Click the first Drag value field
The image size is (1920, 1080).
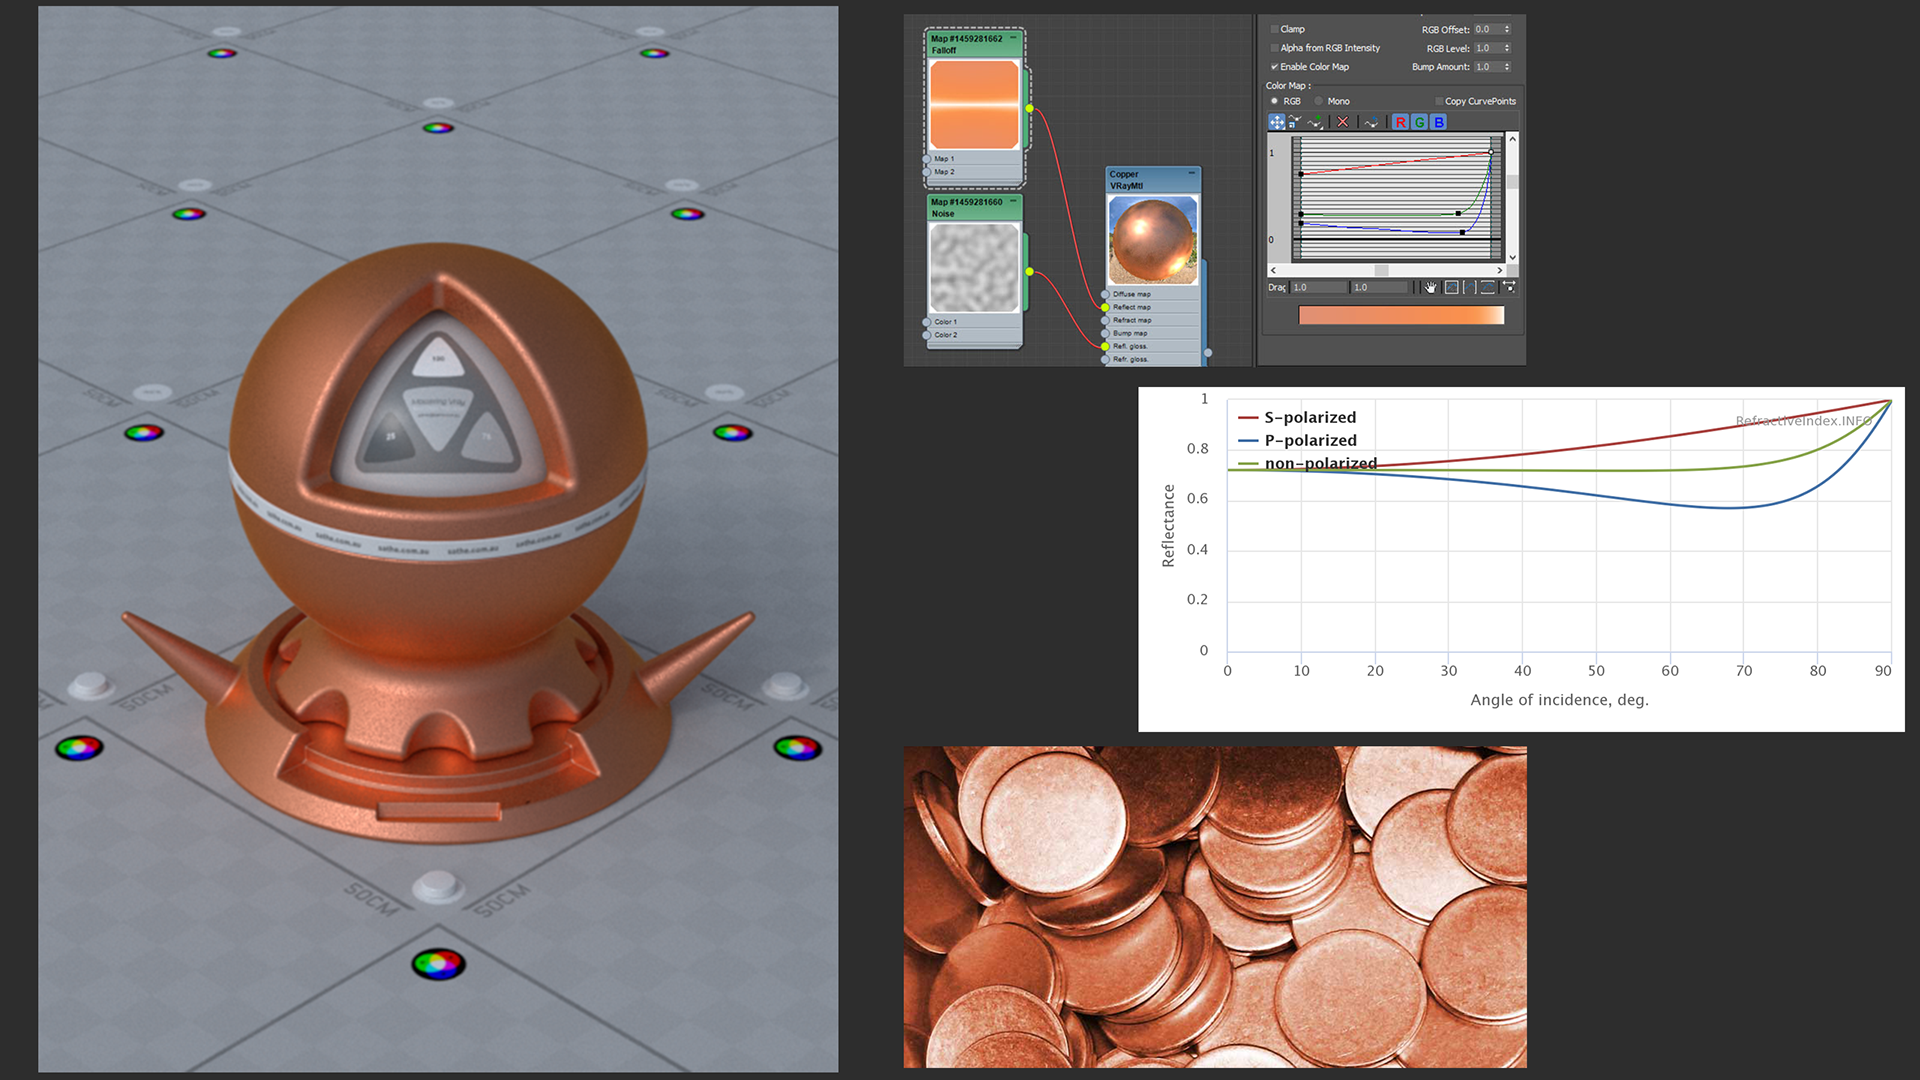point(1318,287)
